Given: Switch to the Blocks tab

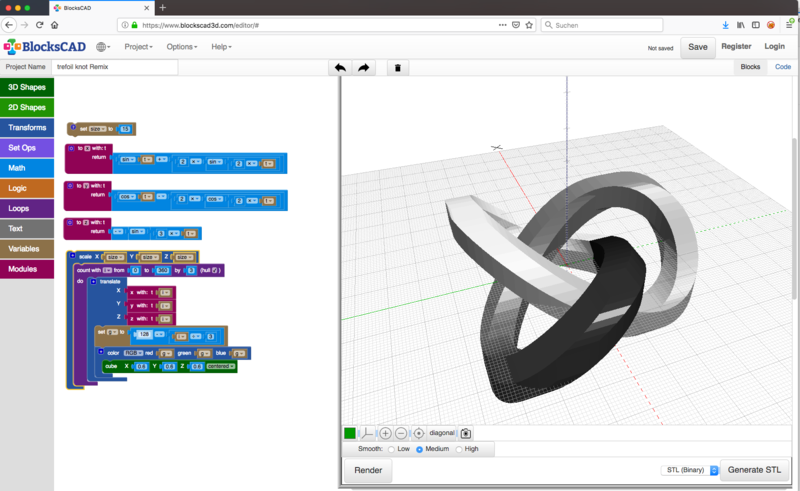Looking at the screenshot, I should click(x=750, y=67).
